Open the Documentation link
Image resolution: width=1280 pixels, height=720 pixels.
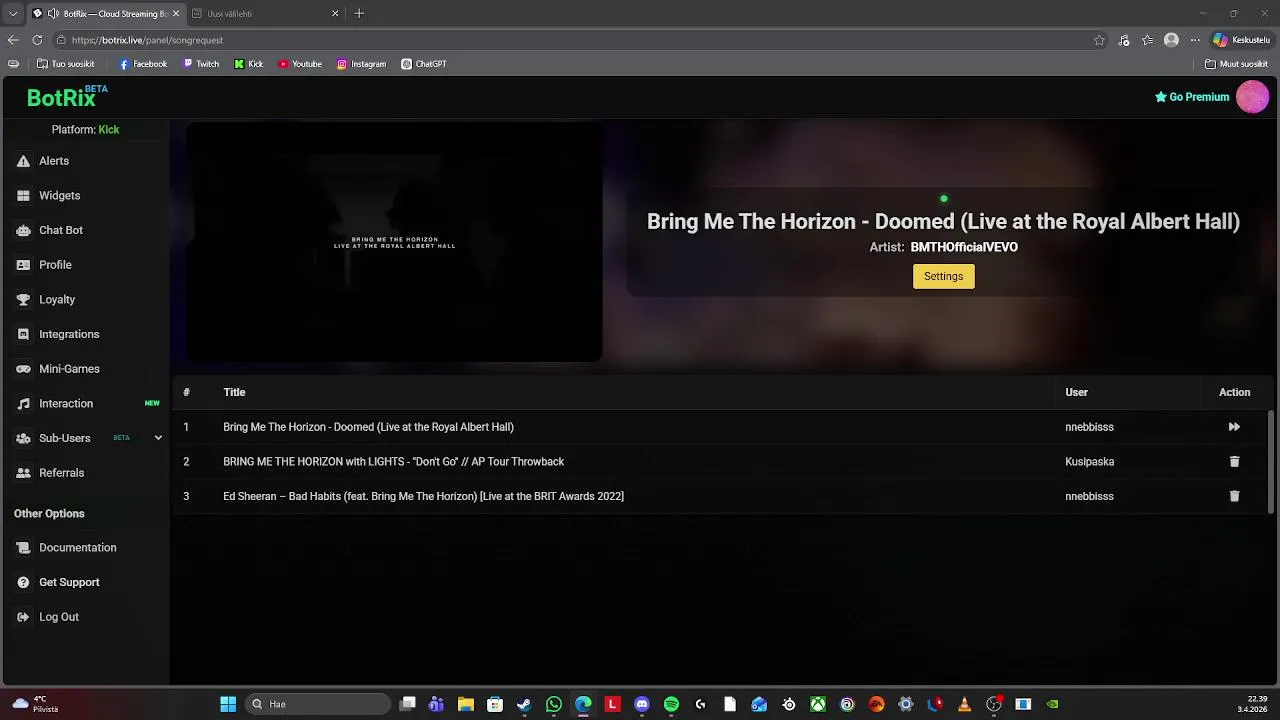coord(77,548)
